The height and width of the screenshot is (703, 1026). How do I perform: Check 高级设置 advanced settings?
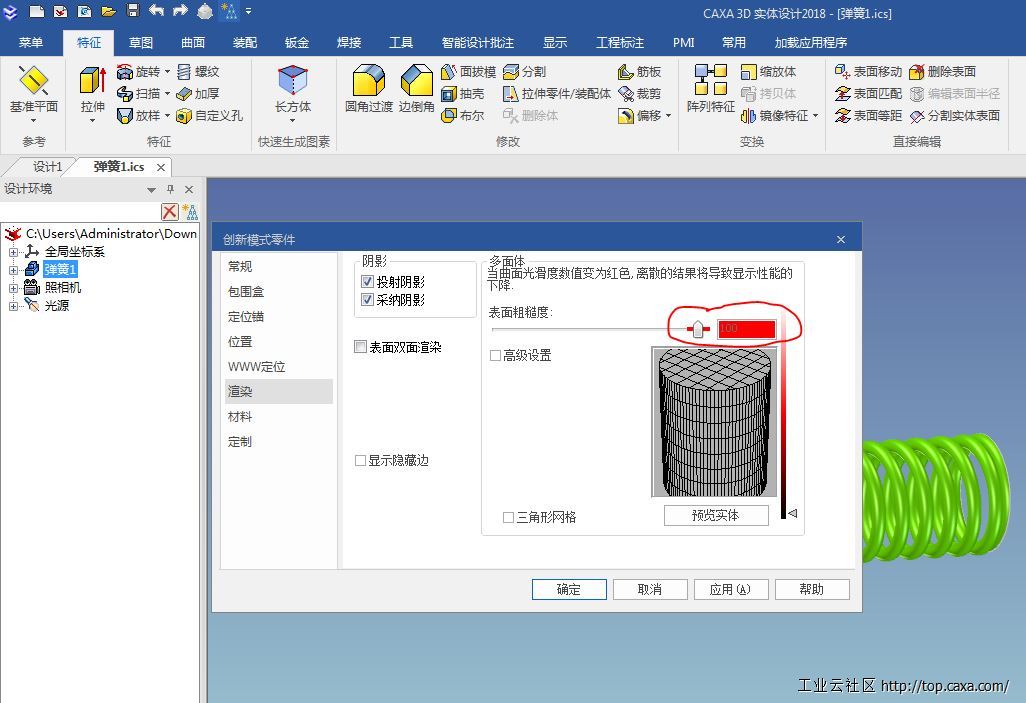point(495,355)
